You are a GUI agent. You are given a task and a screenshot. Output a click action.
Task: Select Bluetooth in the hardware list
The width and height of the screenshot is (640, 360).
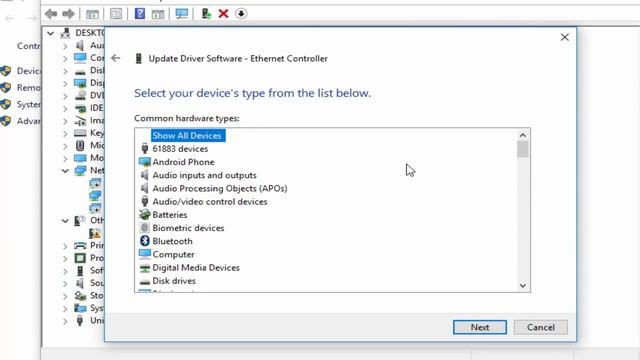click(172, 241)
